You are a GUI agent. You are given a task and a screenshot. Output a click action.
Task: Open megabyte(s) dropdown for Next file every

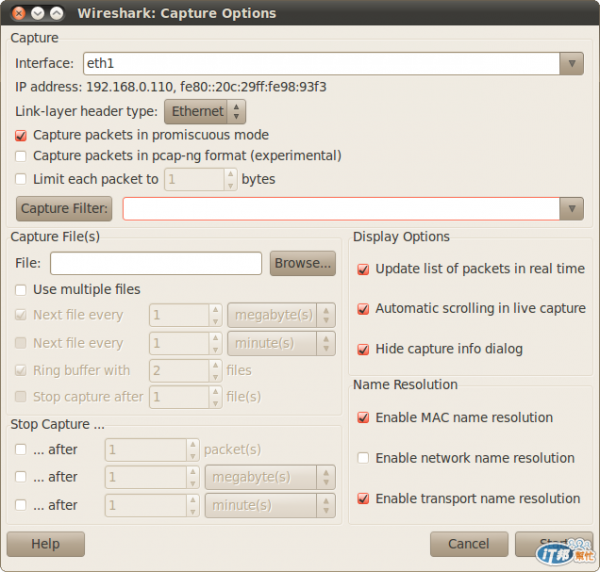click(281, 315)
